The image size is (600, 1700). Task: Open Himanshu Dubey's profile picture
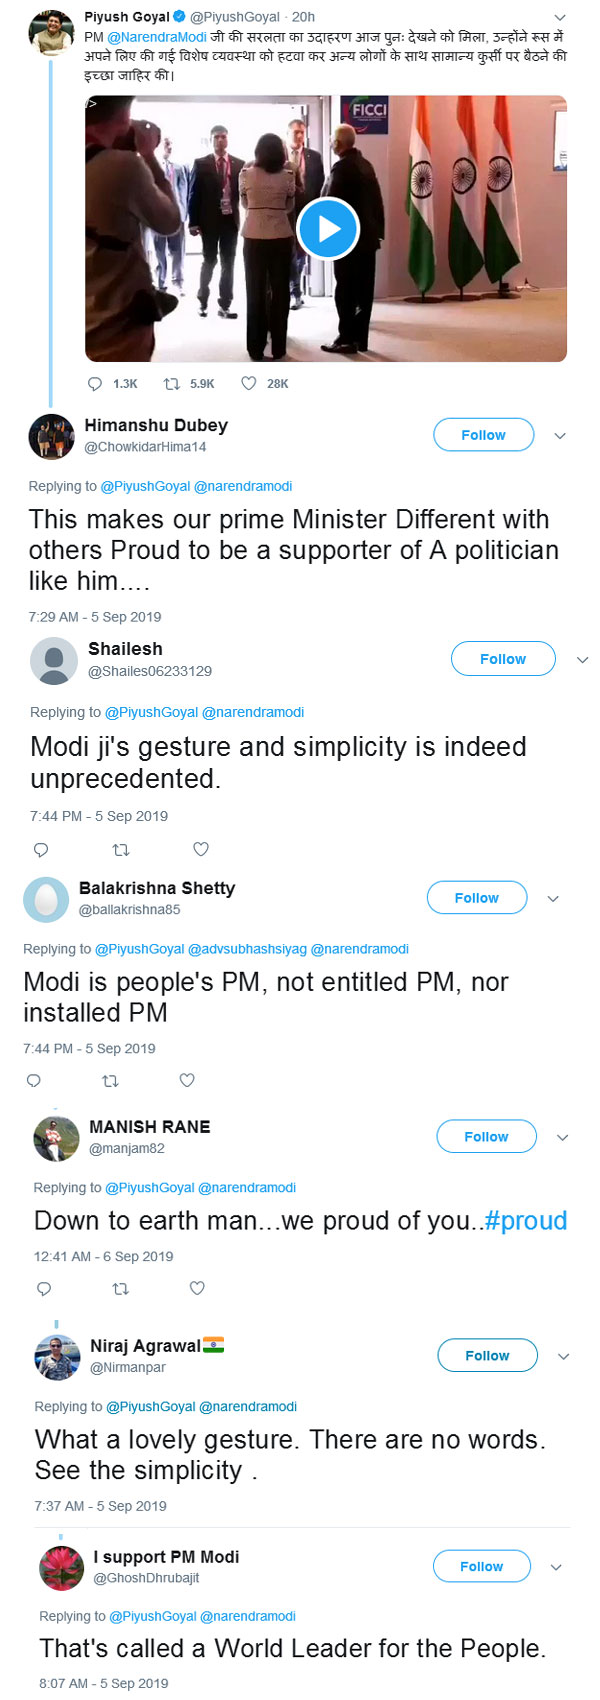(52, 437)
